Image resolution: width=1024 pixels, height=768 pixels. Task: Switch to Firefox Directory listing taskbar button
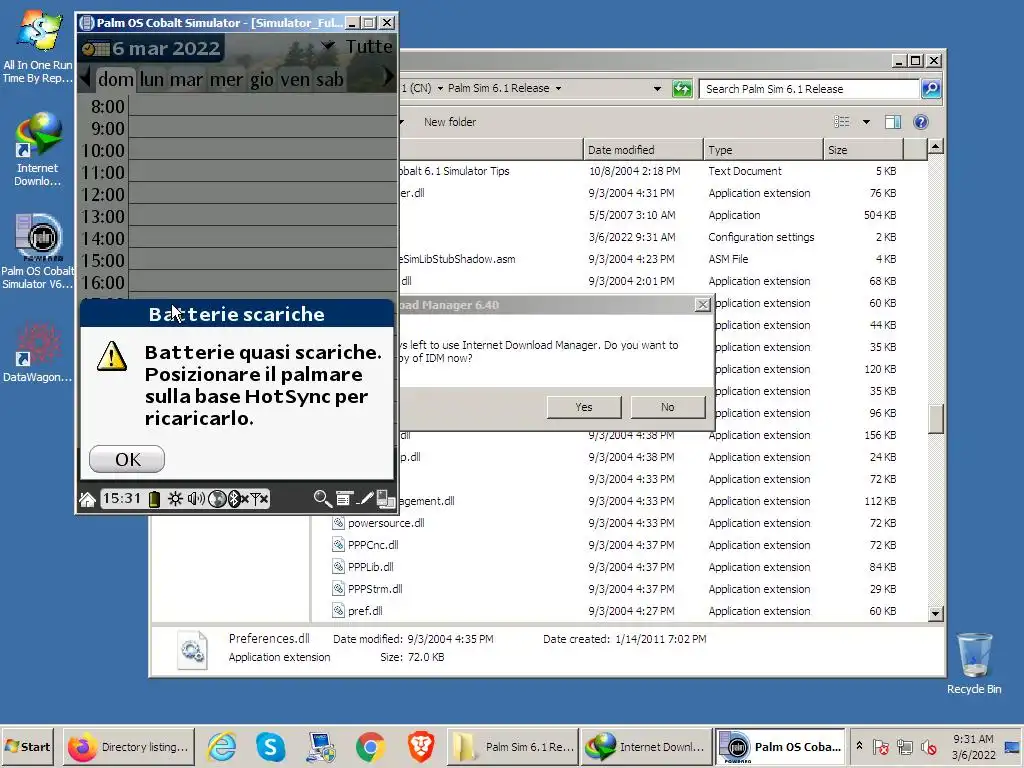(129, 746)
